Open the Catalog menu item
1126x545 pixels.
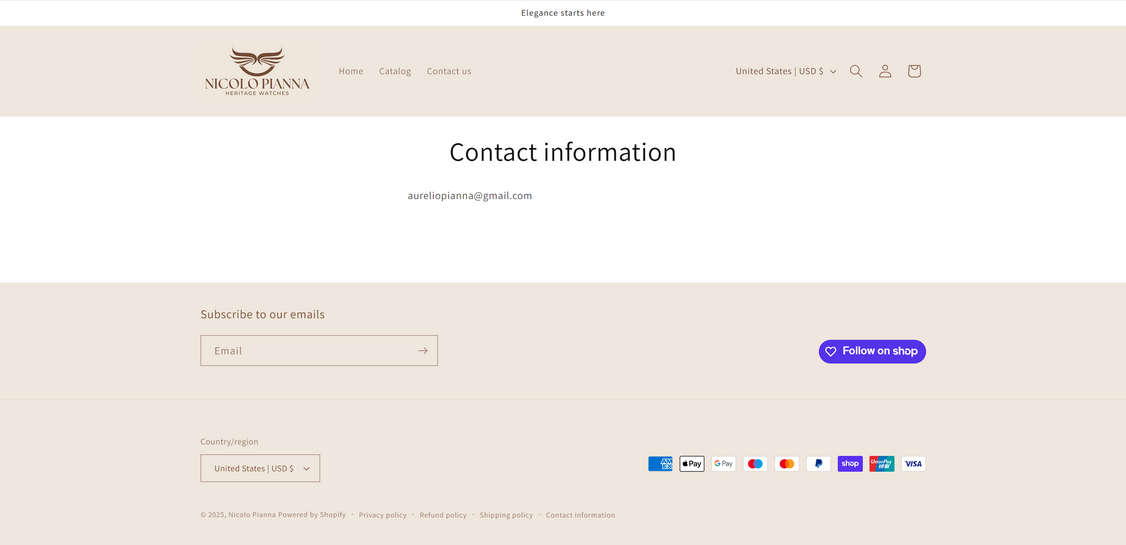click(x=395, y=71)
